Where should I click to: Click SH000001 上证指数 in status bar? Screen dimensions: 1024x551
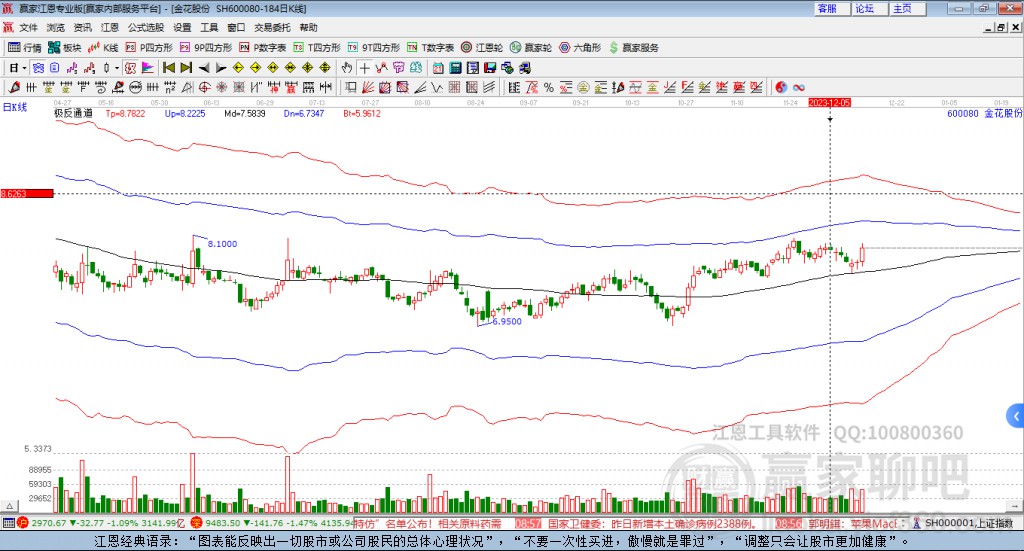969,523
